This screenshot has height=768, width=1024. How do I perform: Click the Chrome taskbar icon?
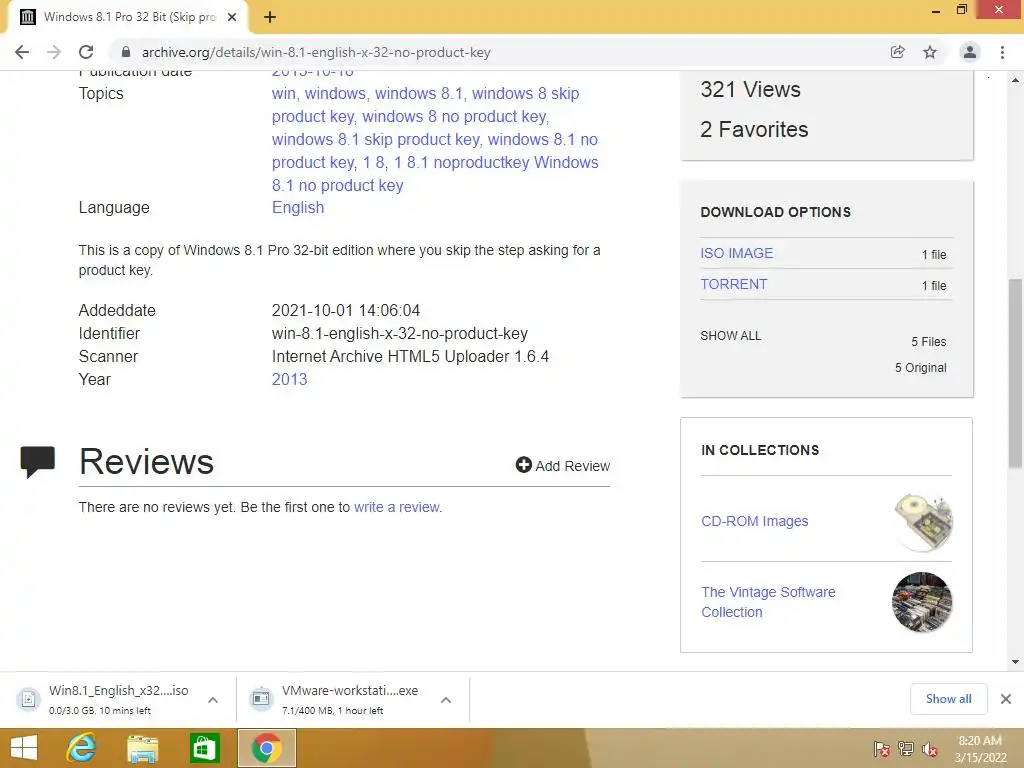point(266,748)
